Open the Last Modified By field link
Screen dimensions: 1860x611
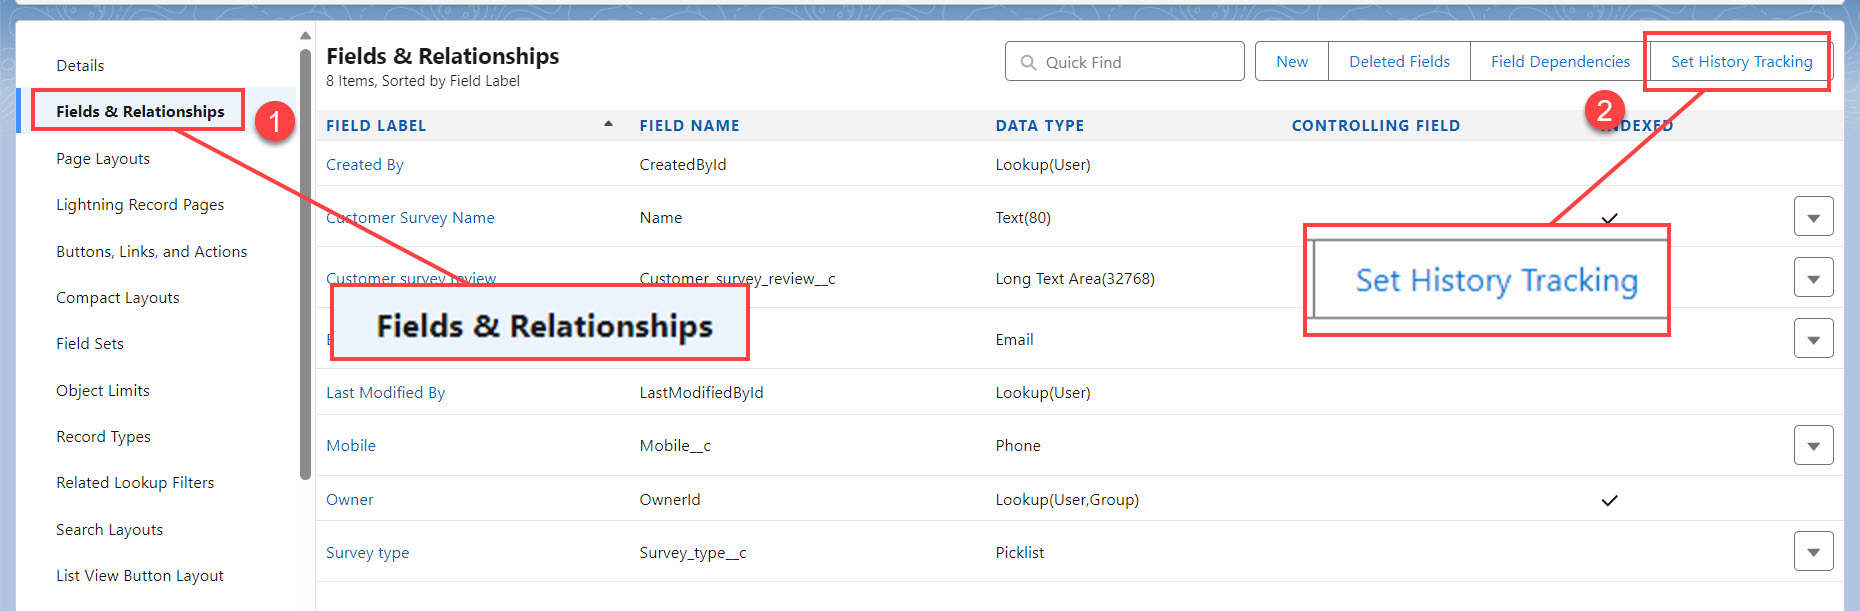pos(385,392)
